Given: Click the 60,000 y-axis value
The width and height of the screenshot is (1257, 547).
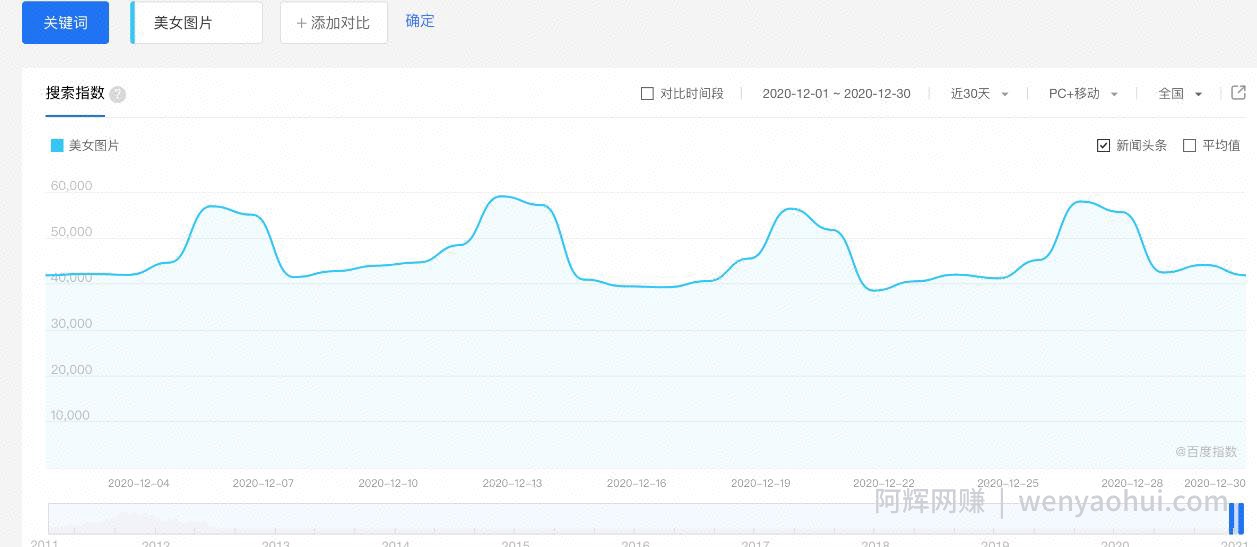Looking at the screenshot, I should 71,186.
